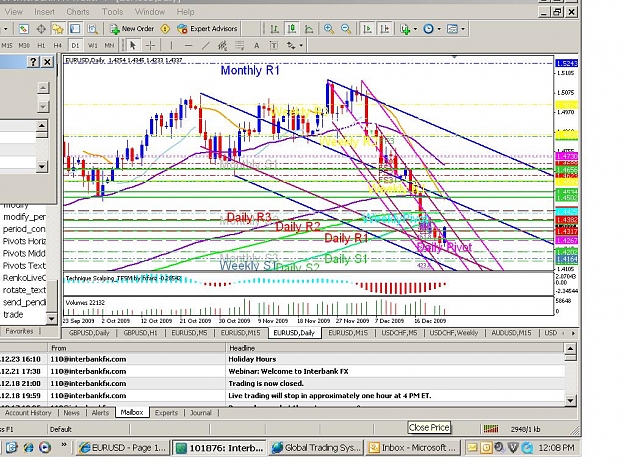Open the Journal terminal tab
The height and width of the screenshot is (469, 625).
200,413
